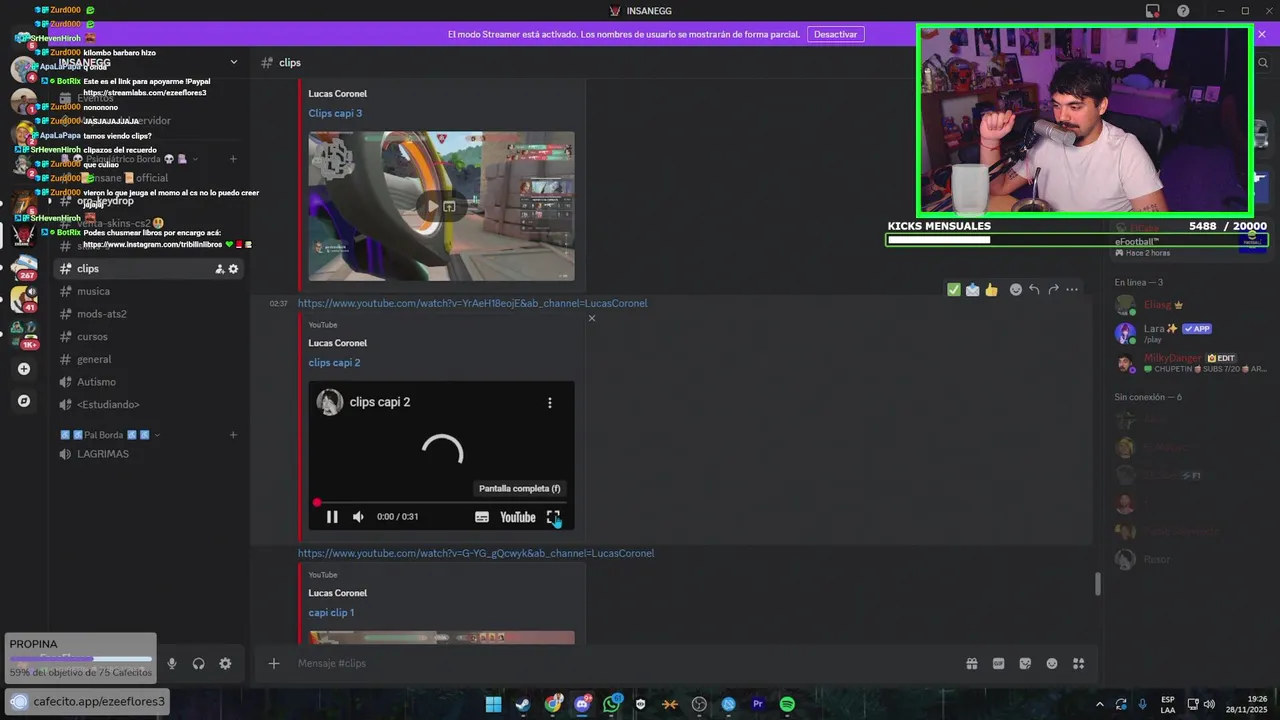Show hidden system tray icons
1280x720 pixels.
click(x=1099, y=704)
